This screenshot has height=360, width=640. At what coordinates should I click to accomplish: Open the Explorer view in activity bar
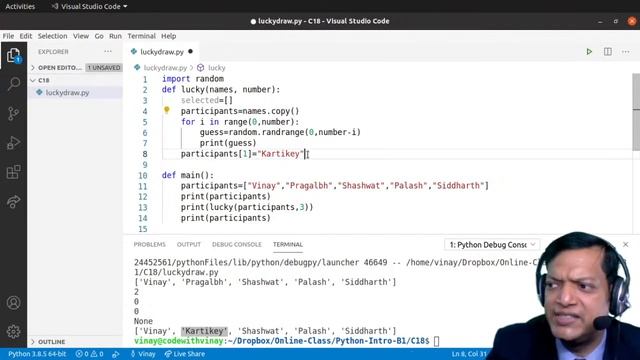coord(13,56)
